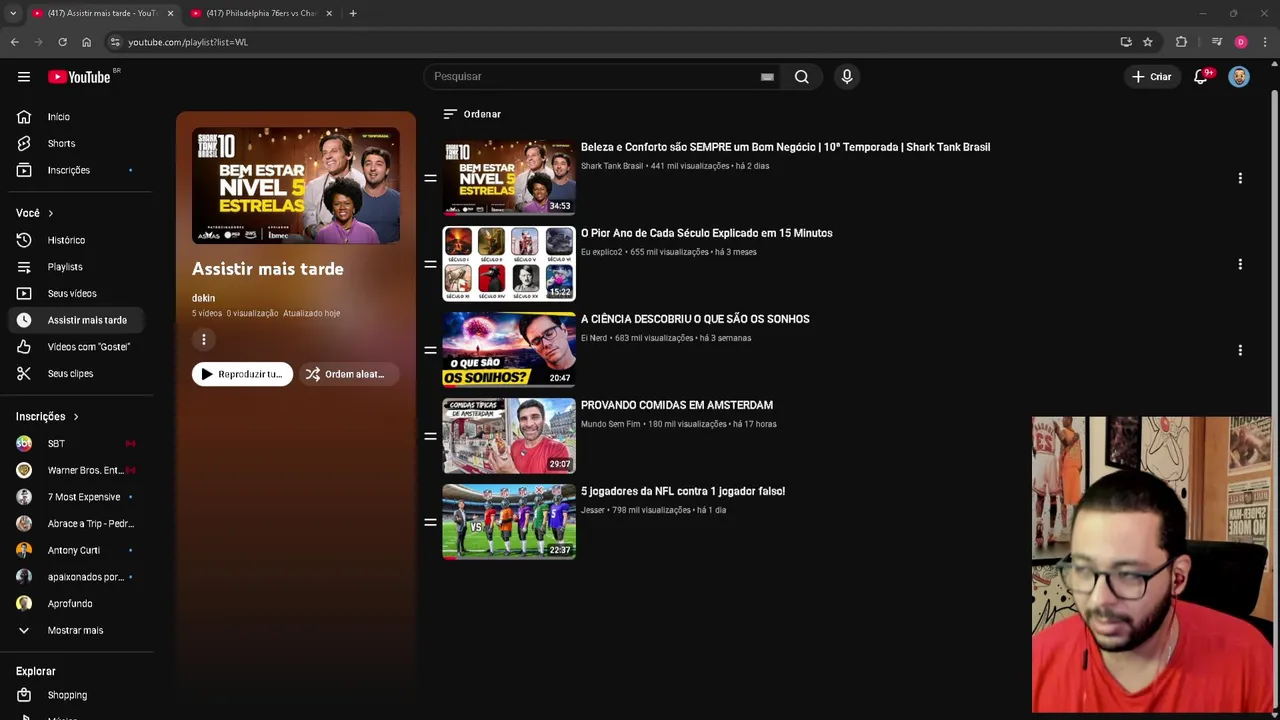Open the on-screen keyboard icon in search box
The height and width of the screenshot is (720, 1280).
[x=767, y=77]
